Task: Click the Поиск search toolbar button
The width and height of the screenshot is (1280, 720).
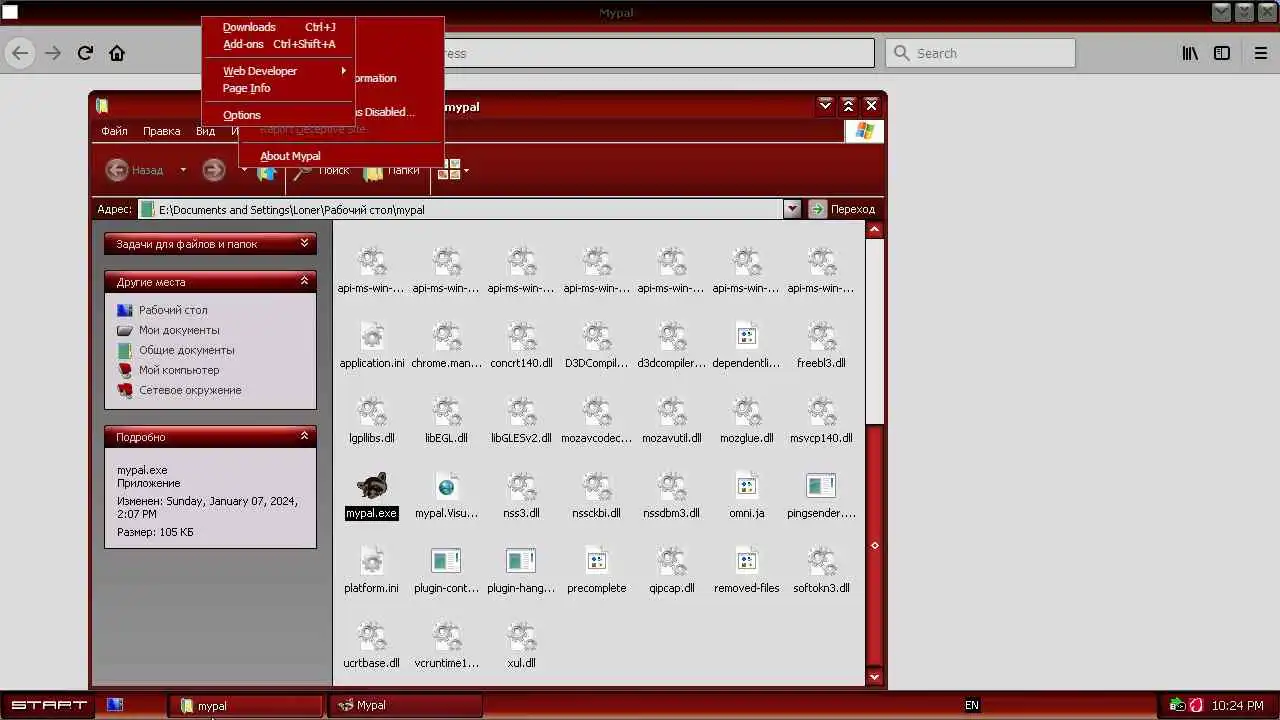Action: pos(322,170)
